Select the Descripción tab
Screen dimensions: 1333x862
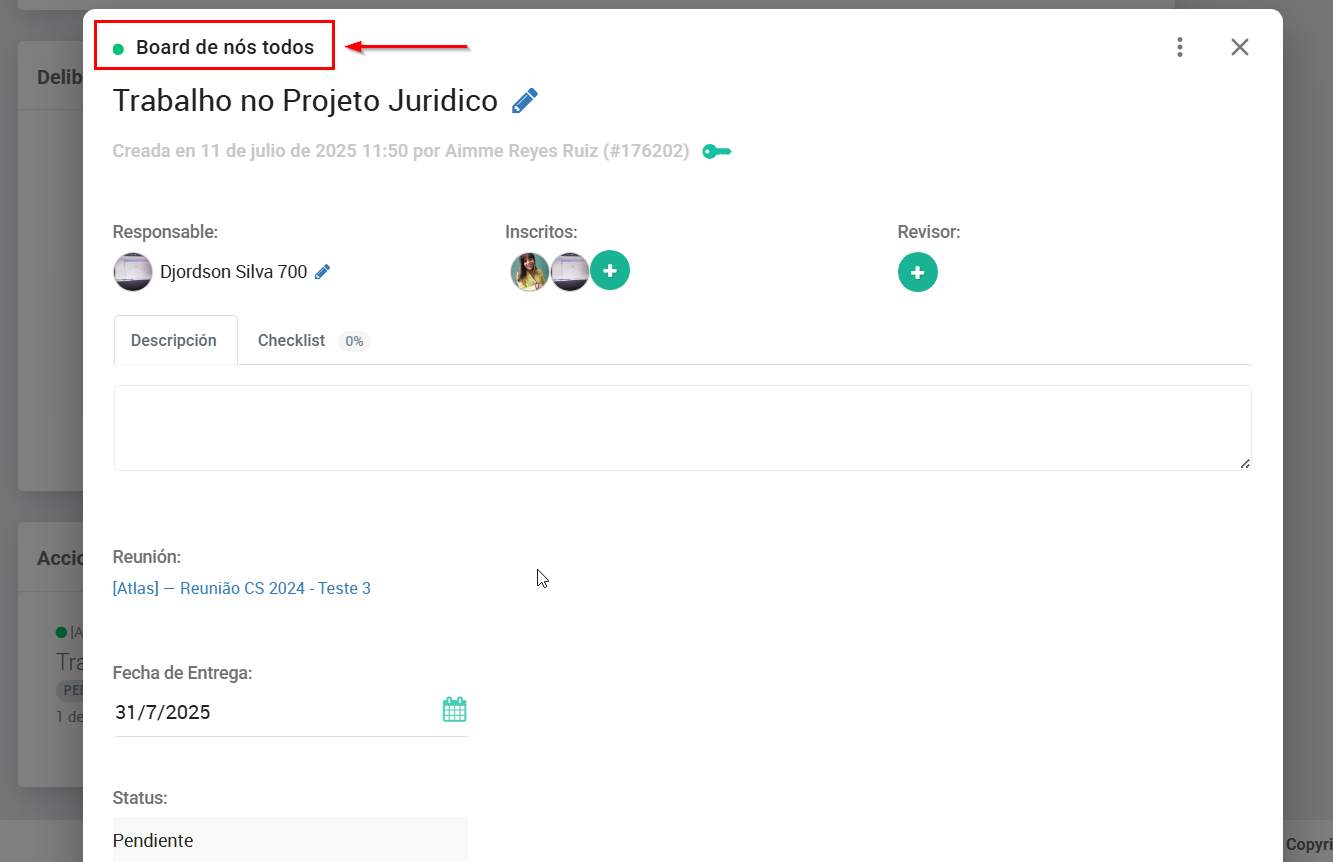coord(174,341)
